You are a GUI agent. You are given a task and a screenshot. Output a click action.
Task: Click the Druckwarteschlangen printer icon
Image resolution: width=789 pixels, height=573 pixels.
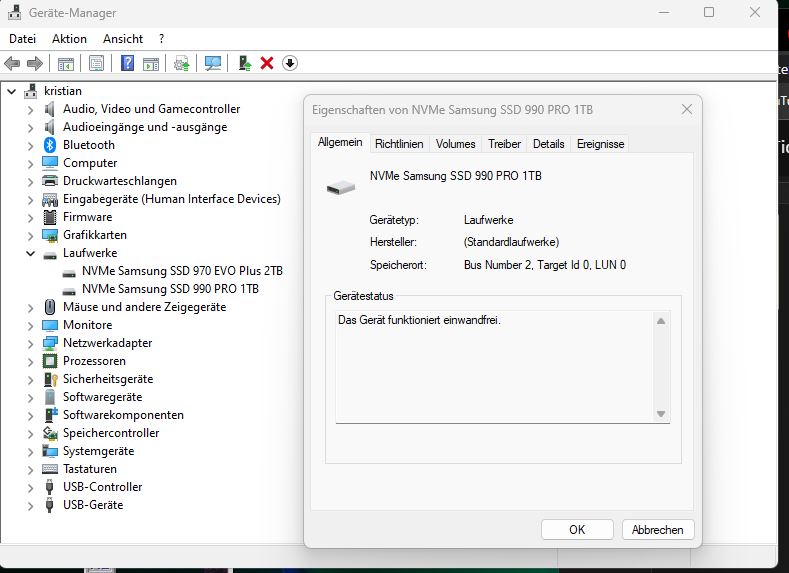pos(50,181)
